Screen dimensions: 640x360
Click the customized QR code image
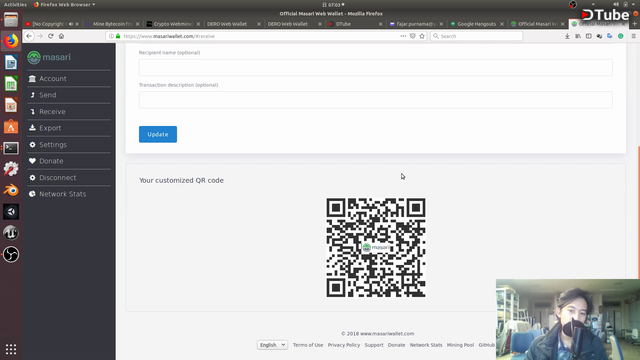click(376, 247)
